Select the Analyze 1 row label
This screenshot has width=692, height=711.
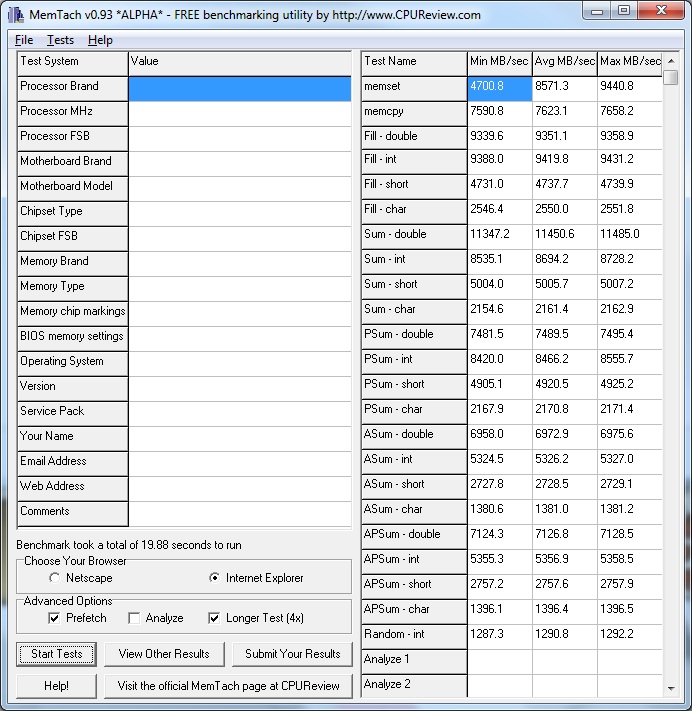pos(414,662)
